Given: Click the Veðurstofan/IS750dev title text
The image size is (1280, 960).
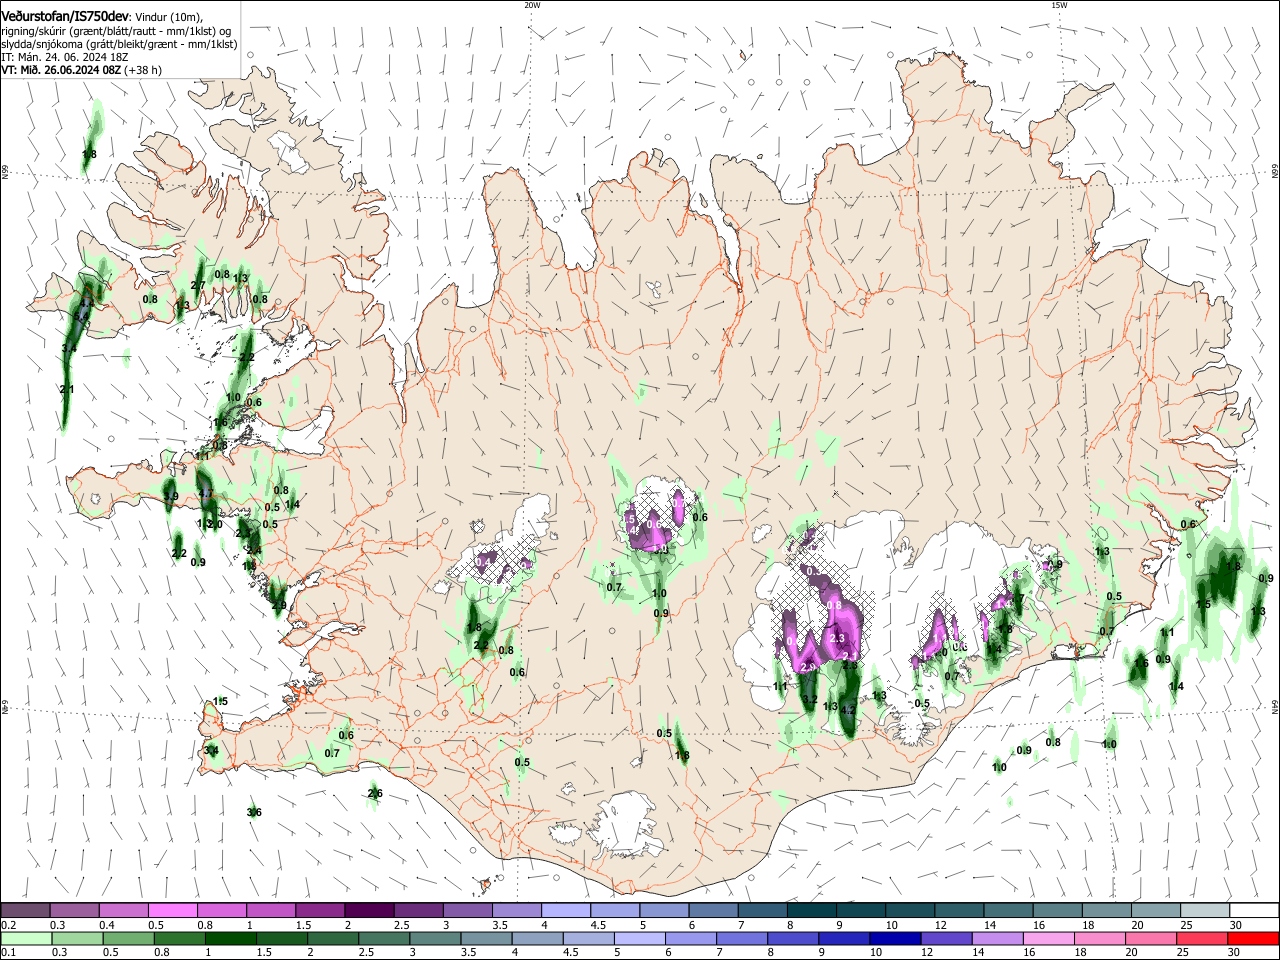Looking at the screenshot, I should pos(65,17).
